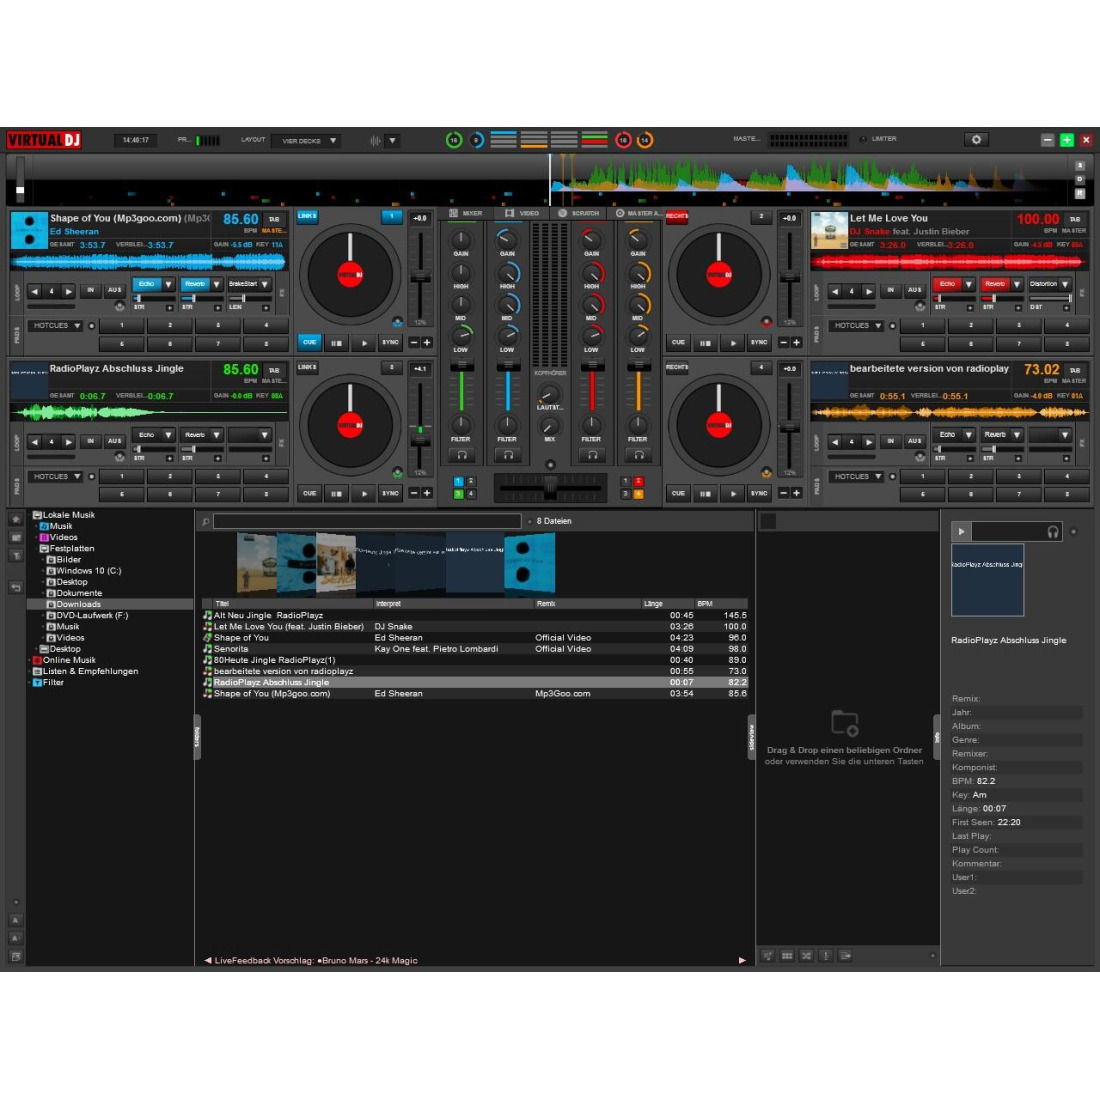The image size is (1100, 1100).
Task: Click the headphone cue on the blue mixer channel
Action: click(x=508, y=455)
